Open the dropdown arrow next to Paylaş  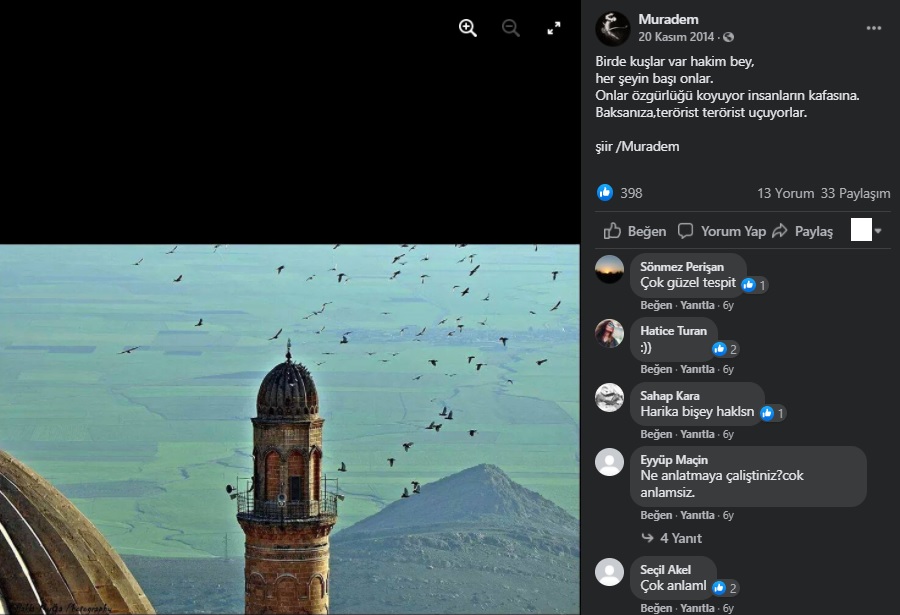[x=878, y=231]
